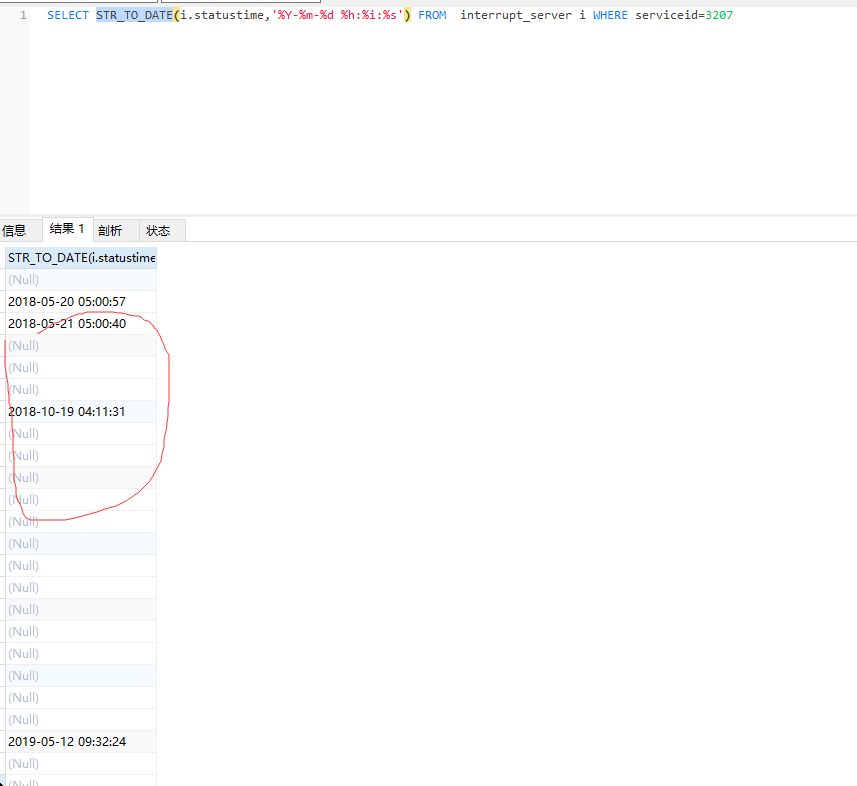Viewport: 857px width, 786px height.
Task: Click the 2018-10-19 04:11:31 result cell
Action: 66,411
